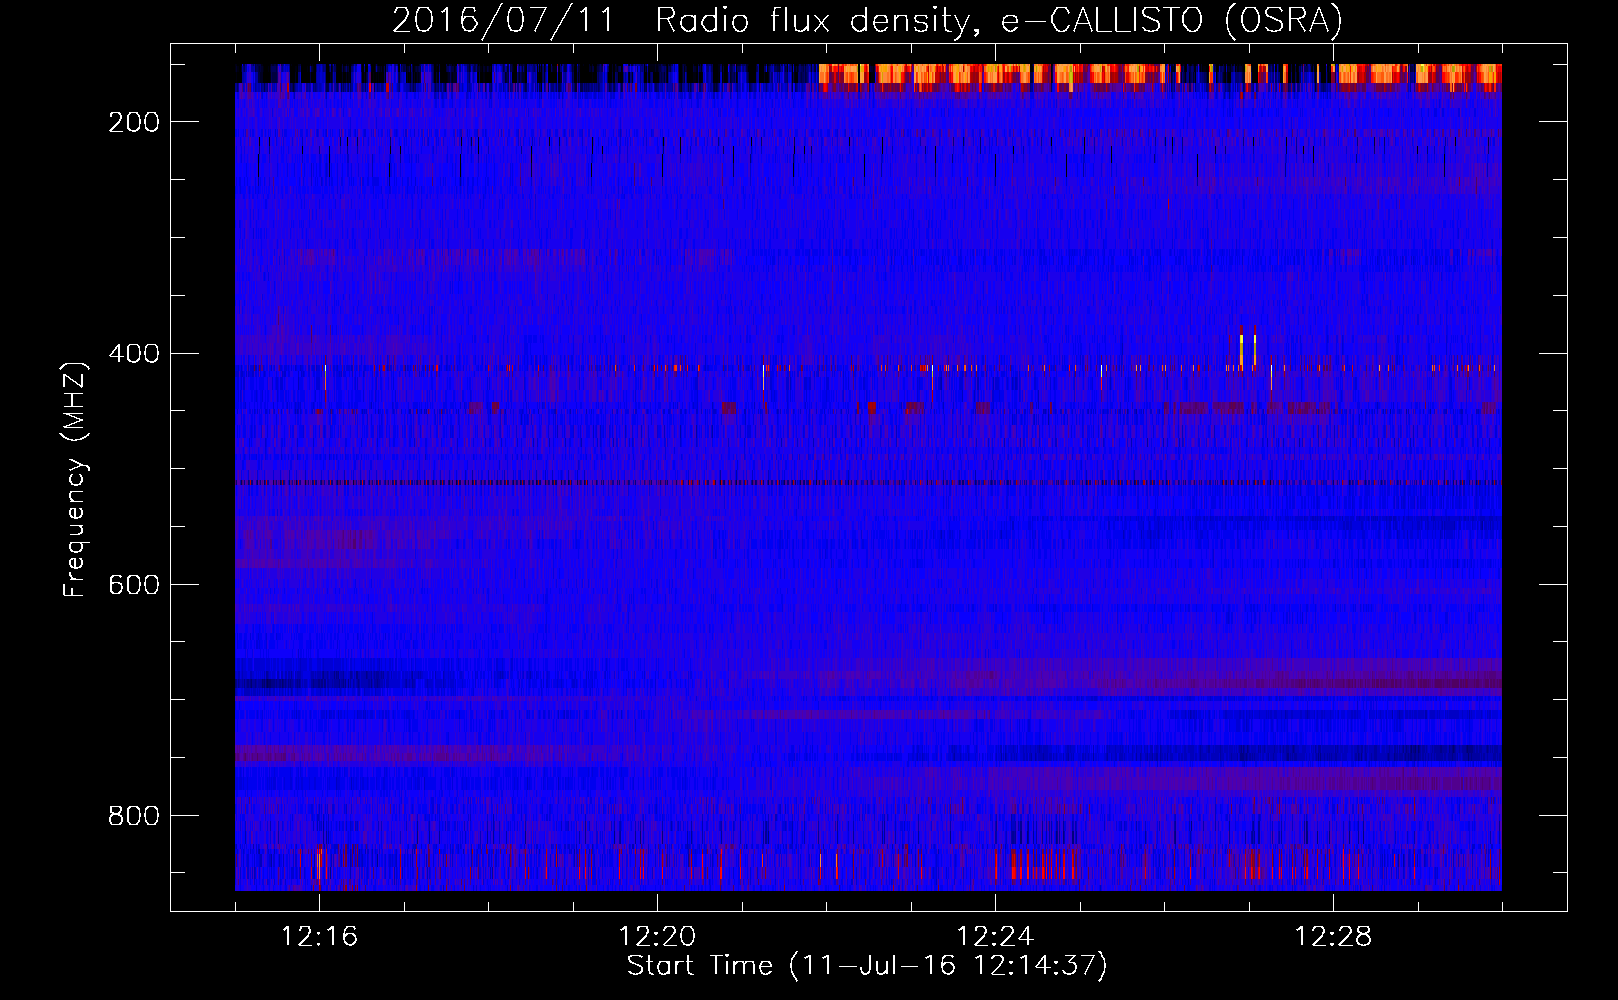Click the 'Start Time (11-Jul-16 12:14:37)' label
Screen dimensions: 1618x1000
click(x=867, y=966)
